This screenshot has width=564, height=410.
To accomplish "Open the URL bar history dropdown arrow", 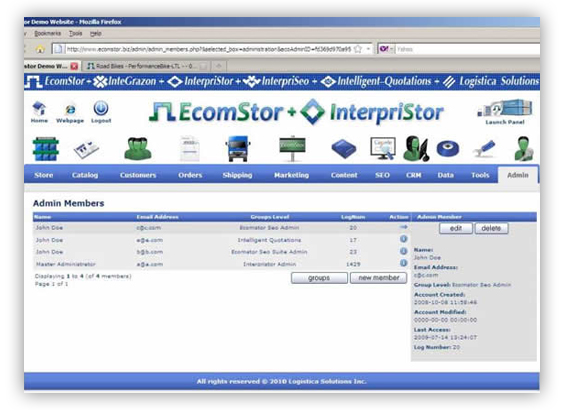I will 368,49.
